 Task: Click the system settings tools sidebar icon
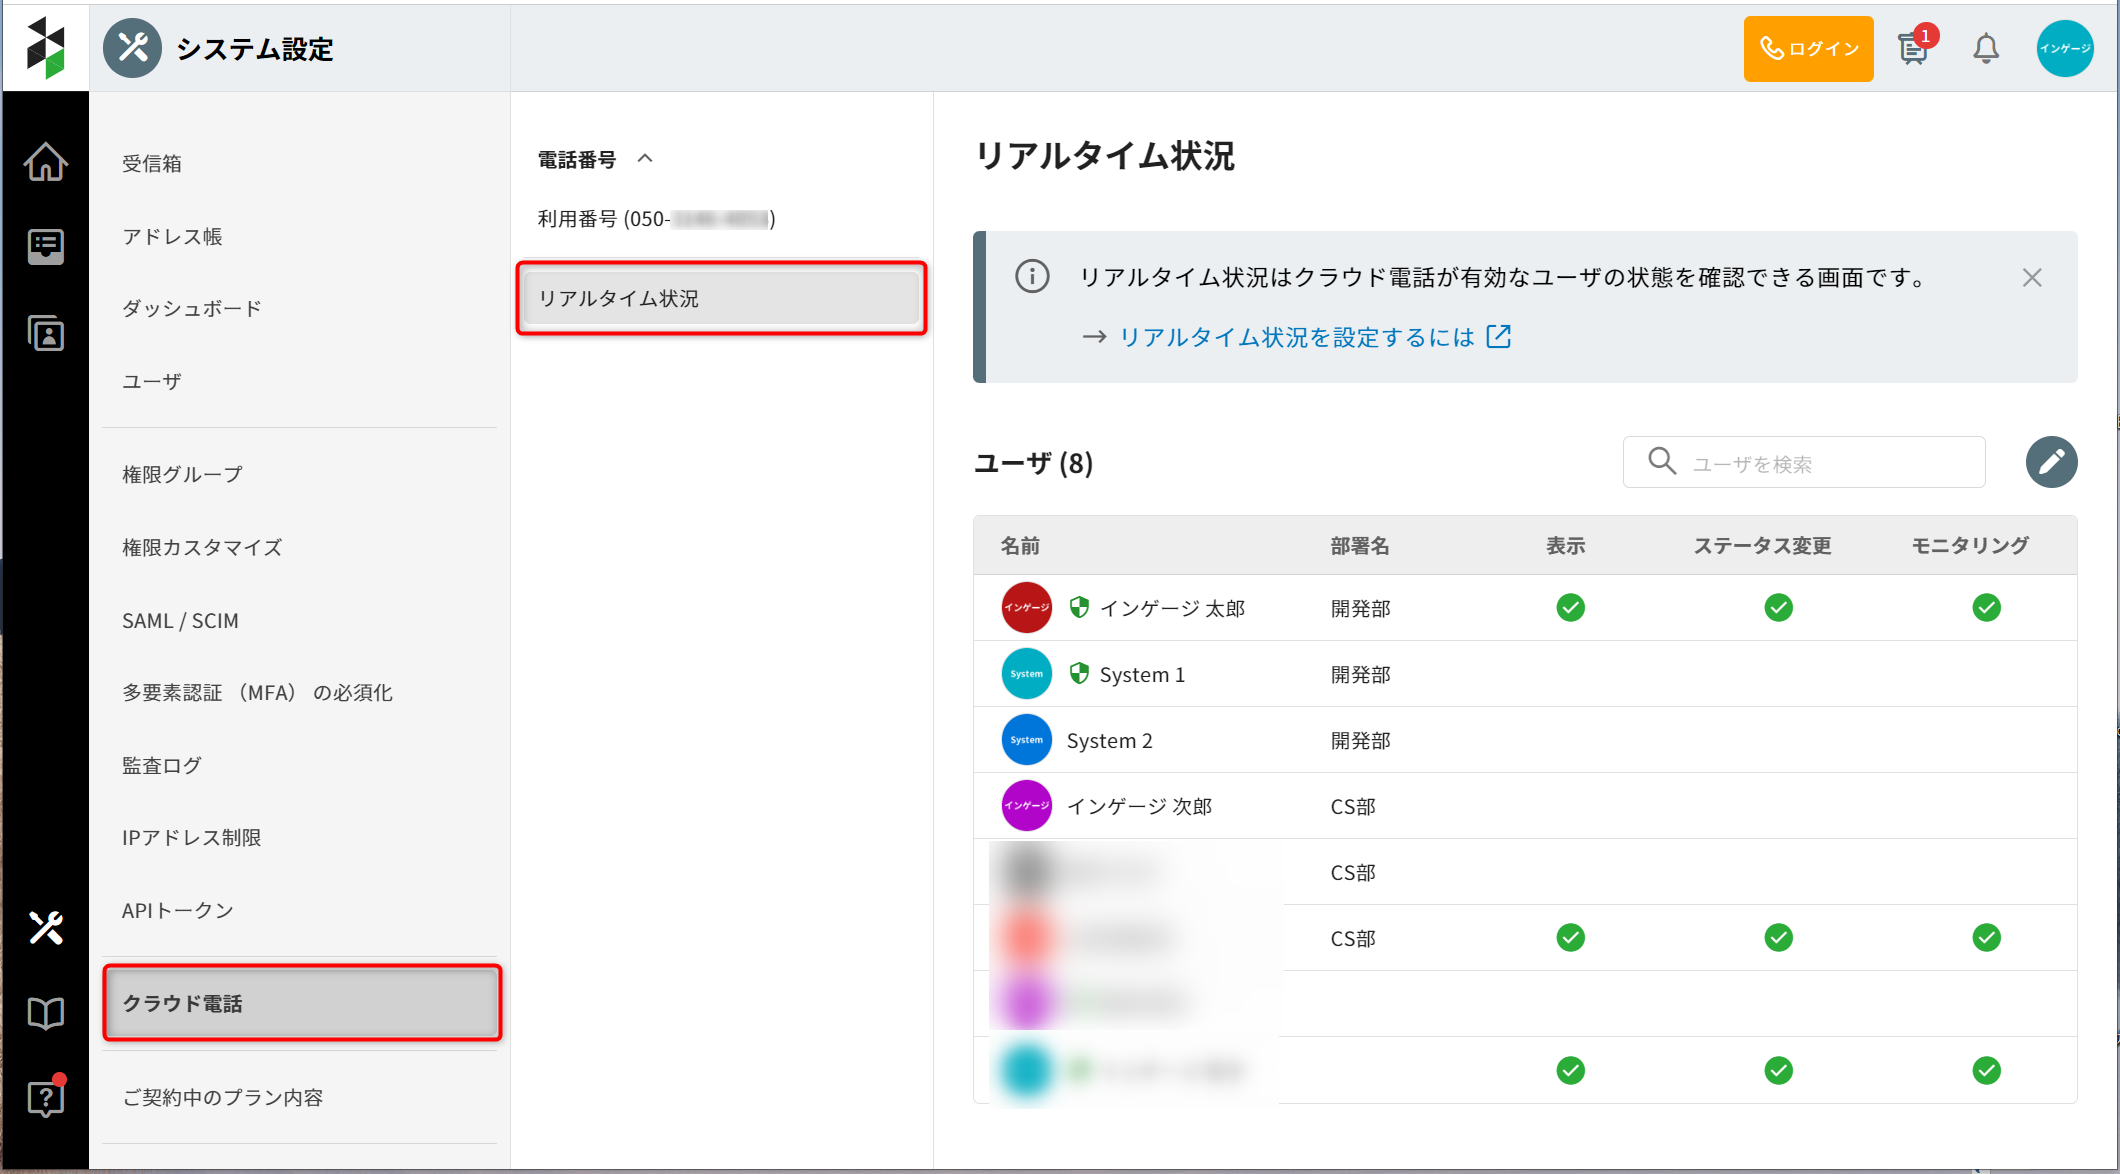pos(46,928)
